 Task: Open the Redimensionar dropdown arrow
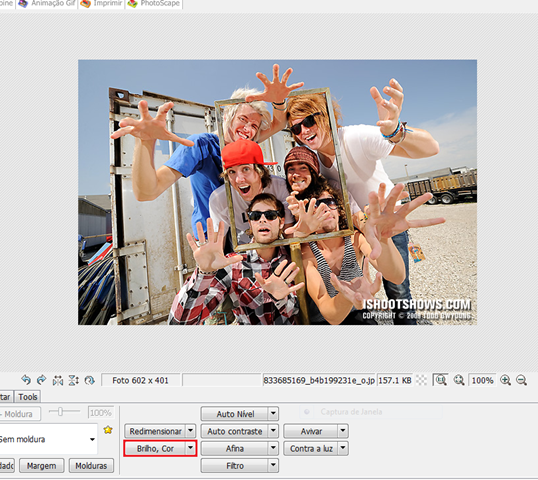[190, 431]
